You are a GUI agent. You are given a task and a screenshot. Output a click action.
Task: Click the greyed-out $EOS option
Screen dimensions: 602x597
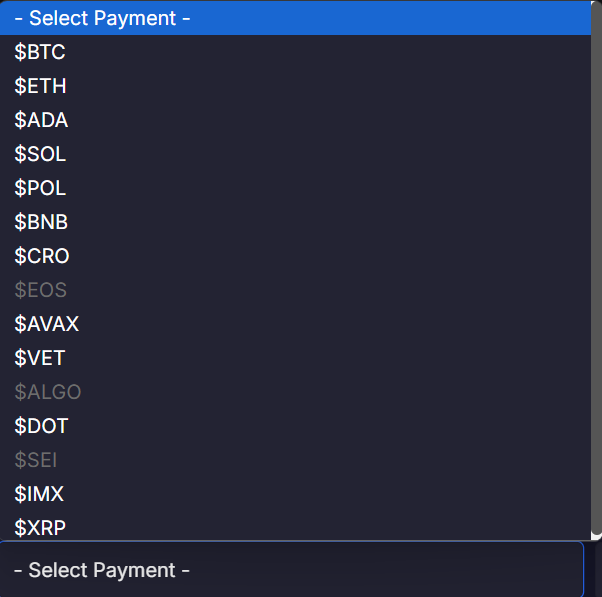(x=295, y=290)
